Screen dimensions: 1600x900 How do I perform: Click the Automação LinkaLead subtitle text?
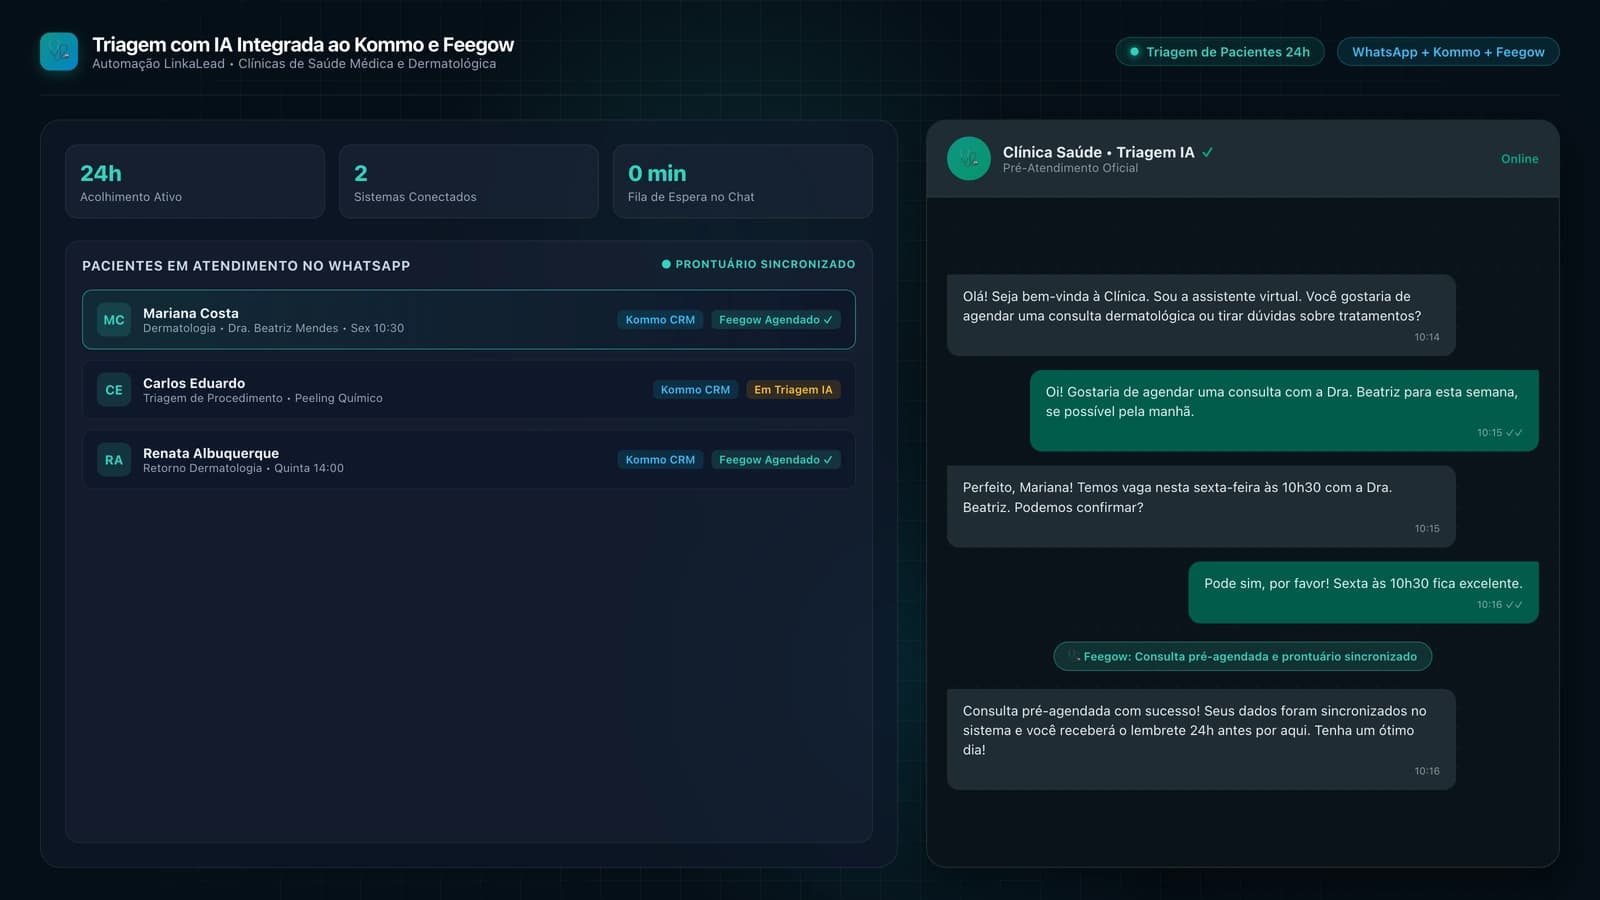click(294, 64)
